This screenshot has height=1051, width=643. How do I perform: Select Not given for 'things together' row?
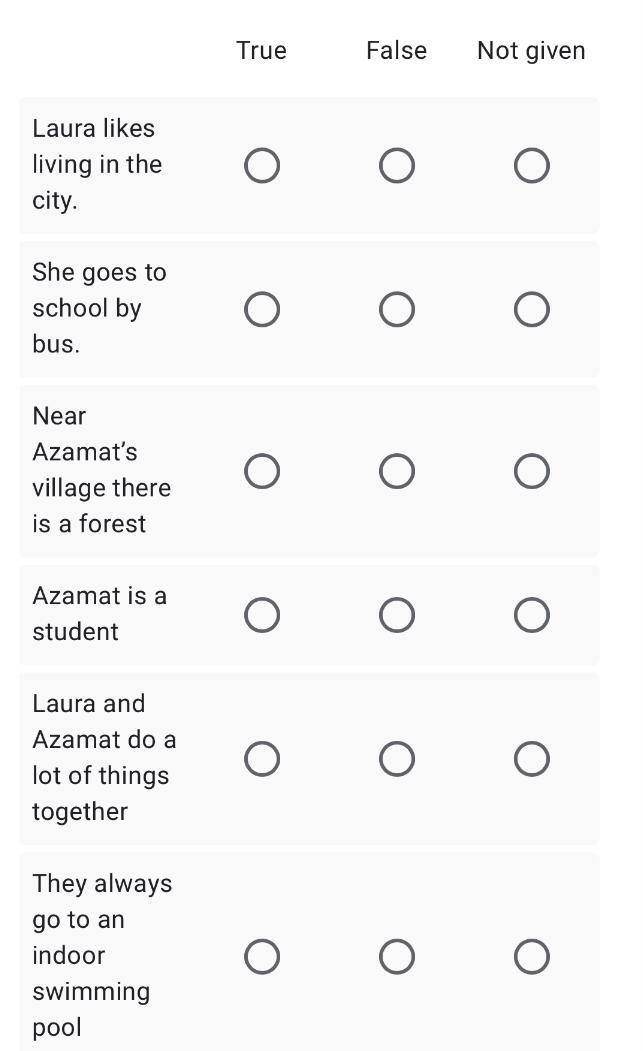pos(532,759)
